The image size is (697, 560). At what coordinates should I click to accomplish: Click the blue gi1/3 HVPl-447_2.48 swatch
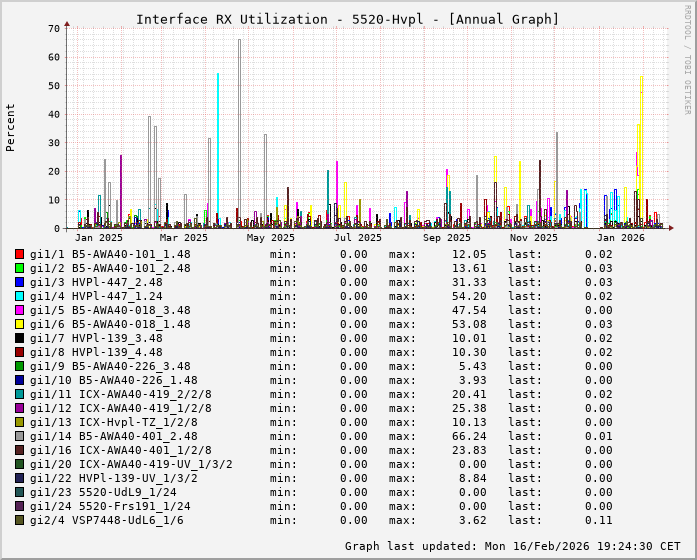(x=20, y=283)
